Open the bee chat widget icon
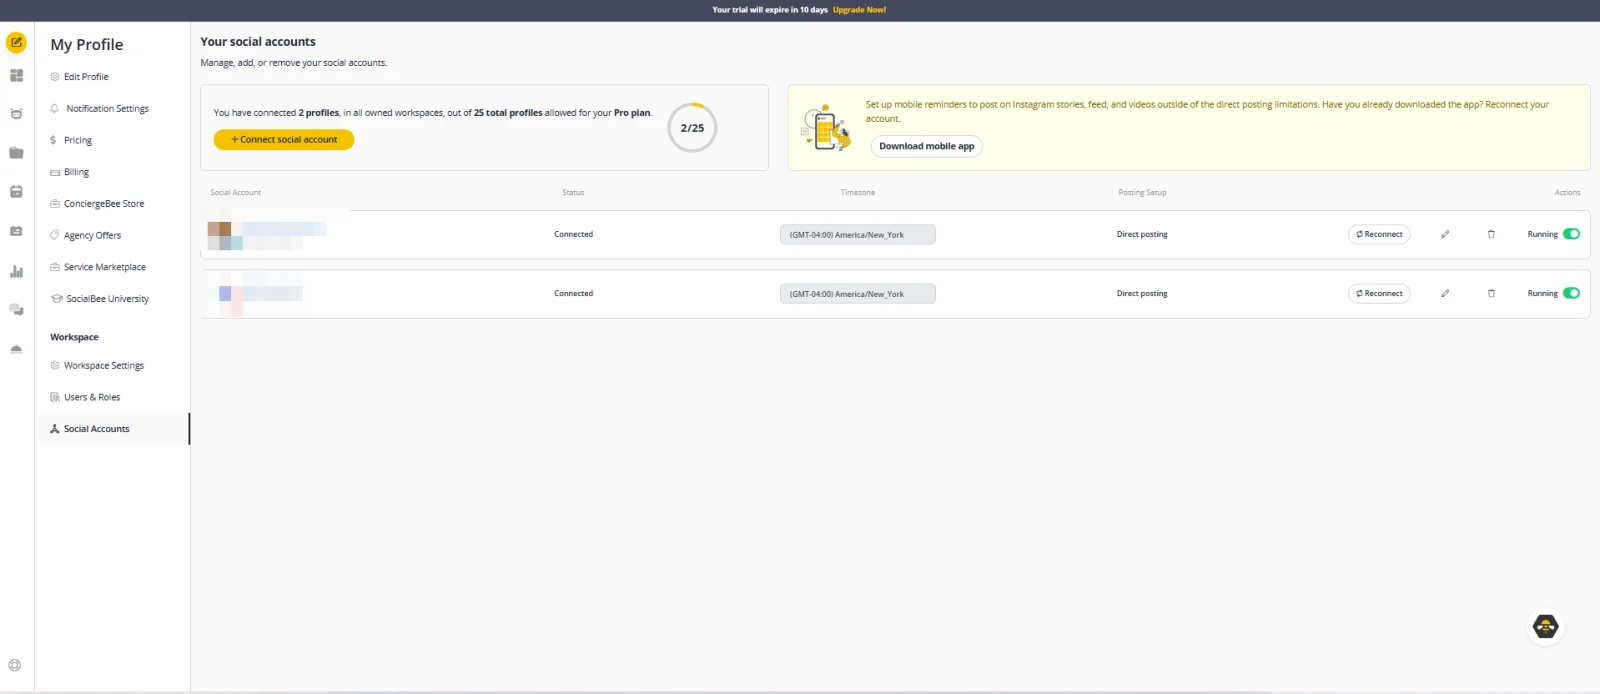 click(x=1546, y=627)
